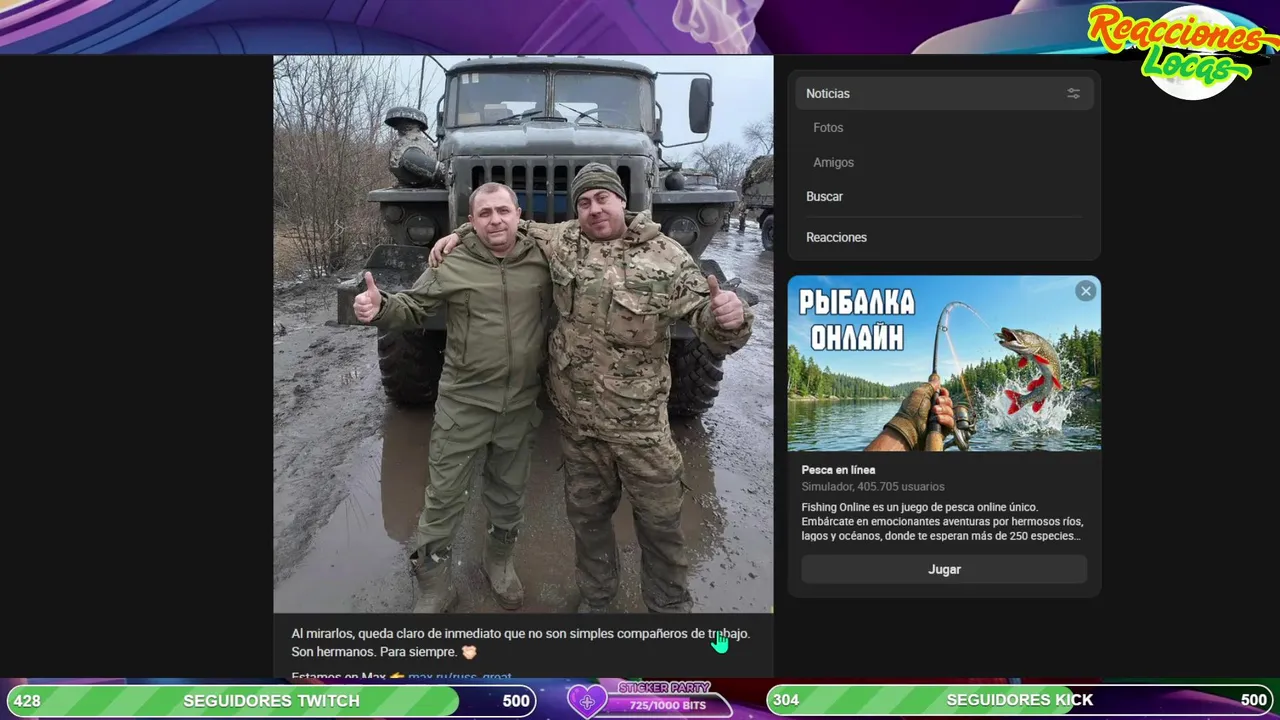
Task: Click the Sticker Party heart icon
Action: click(587, 701)
